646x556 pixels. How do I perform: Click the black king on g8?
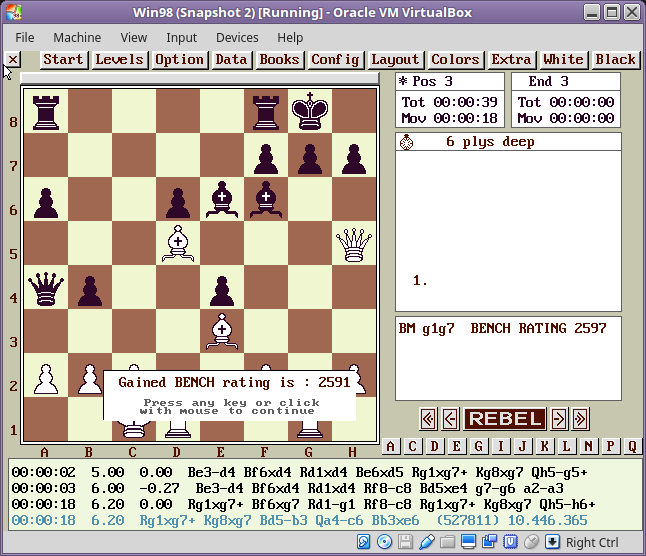[x=310, y=111]
